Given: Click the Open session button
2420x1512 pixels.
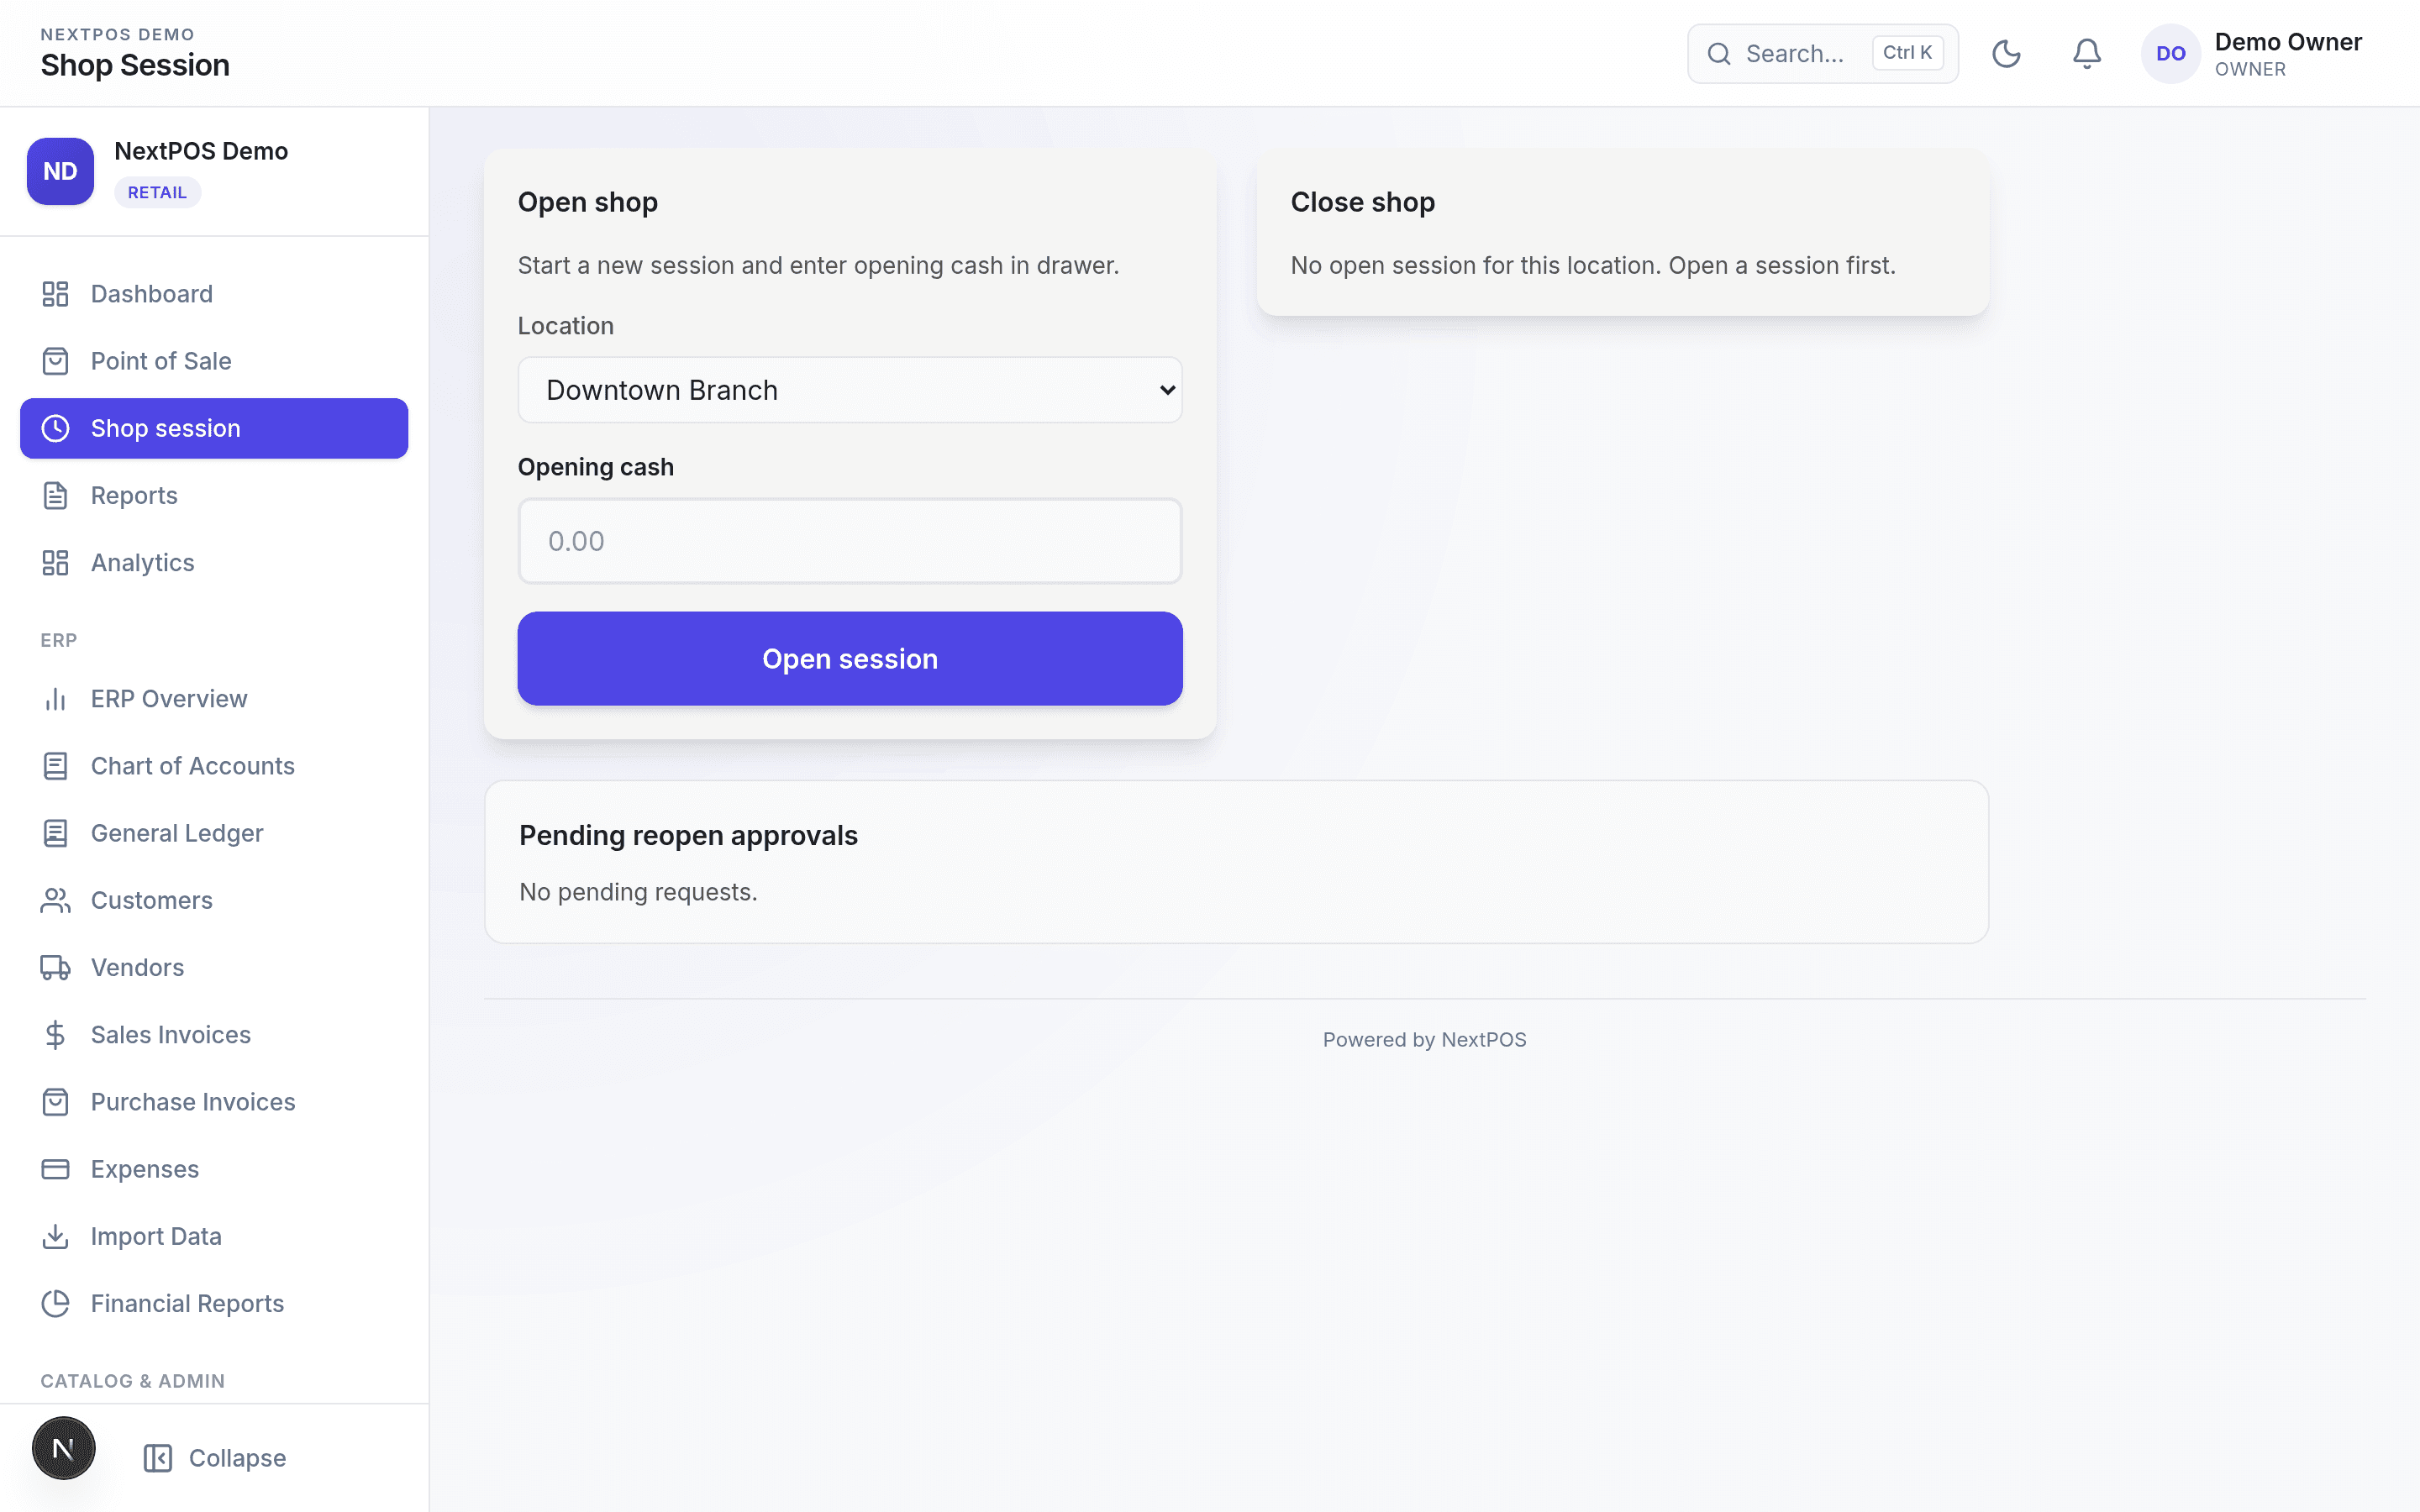Looking at the screenshot, I should 850,659.
